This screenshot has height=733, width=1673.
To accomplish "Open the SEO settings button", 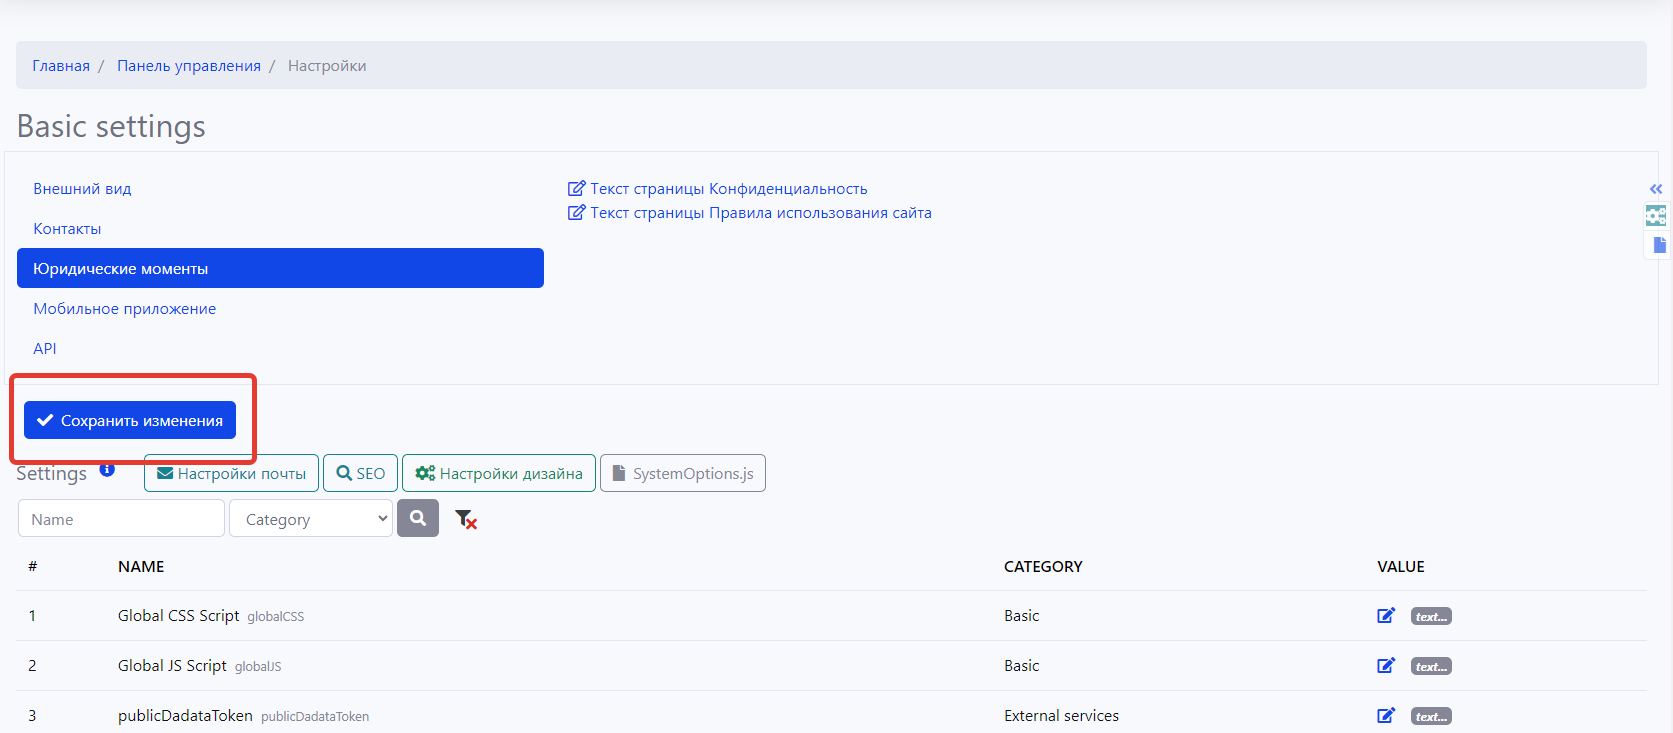I will pos(360,473).
